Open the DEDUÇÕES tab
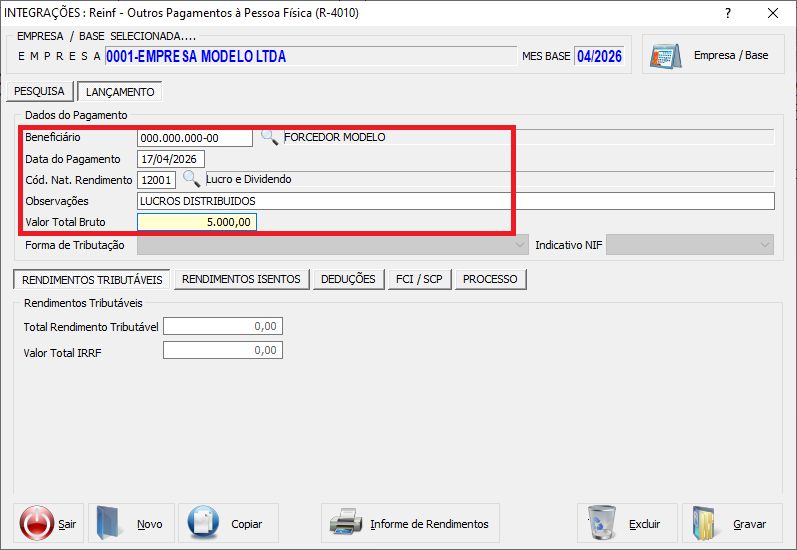 coord(348,279)
